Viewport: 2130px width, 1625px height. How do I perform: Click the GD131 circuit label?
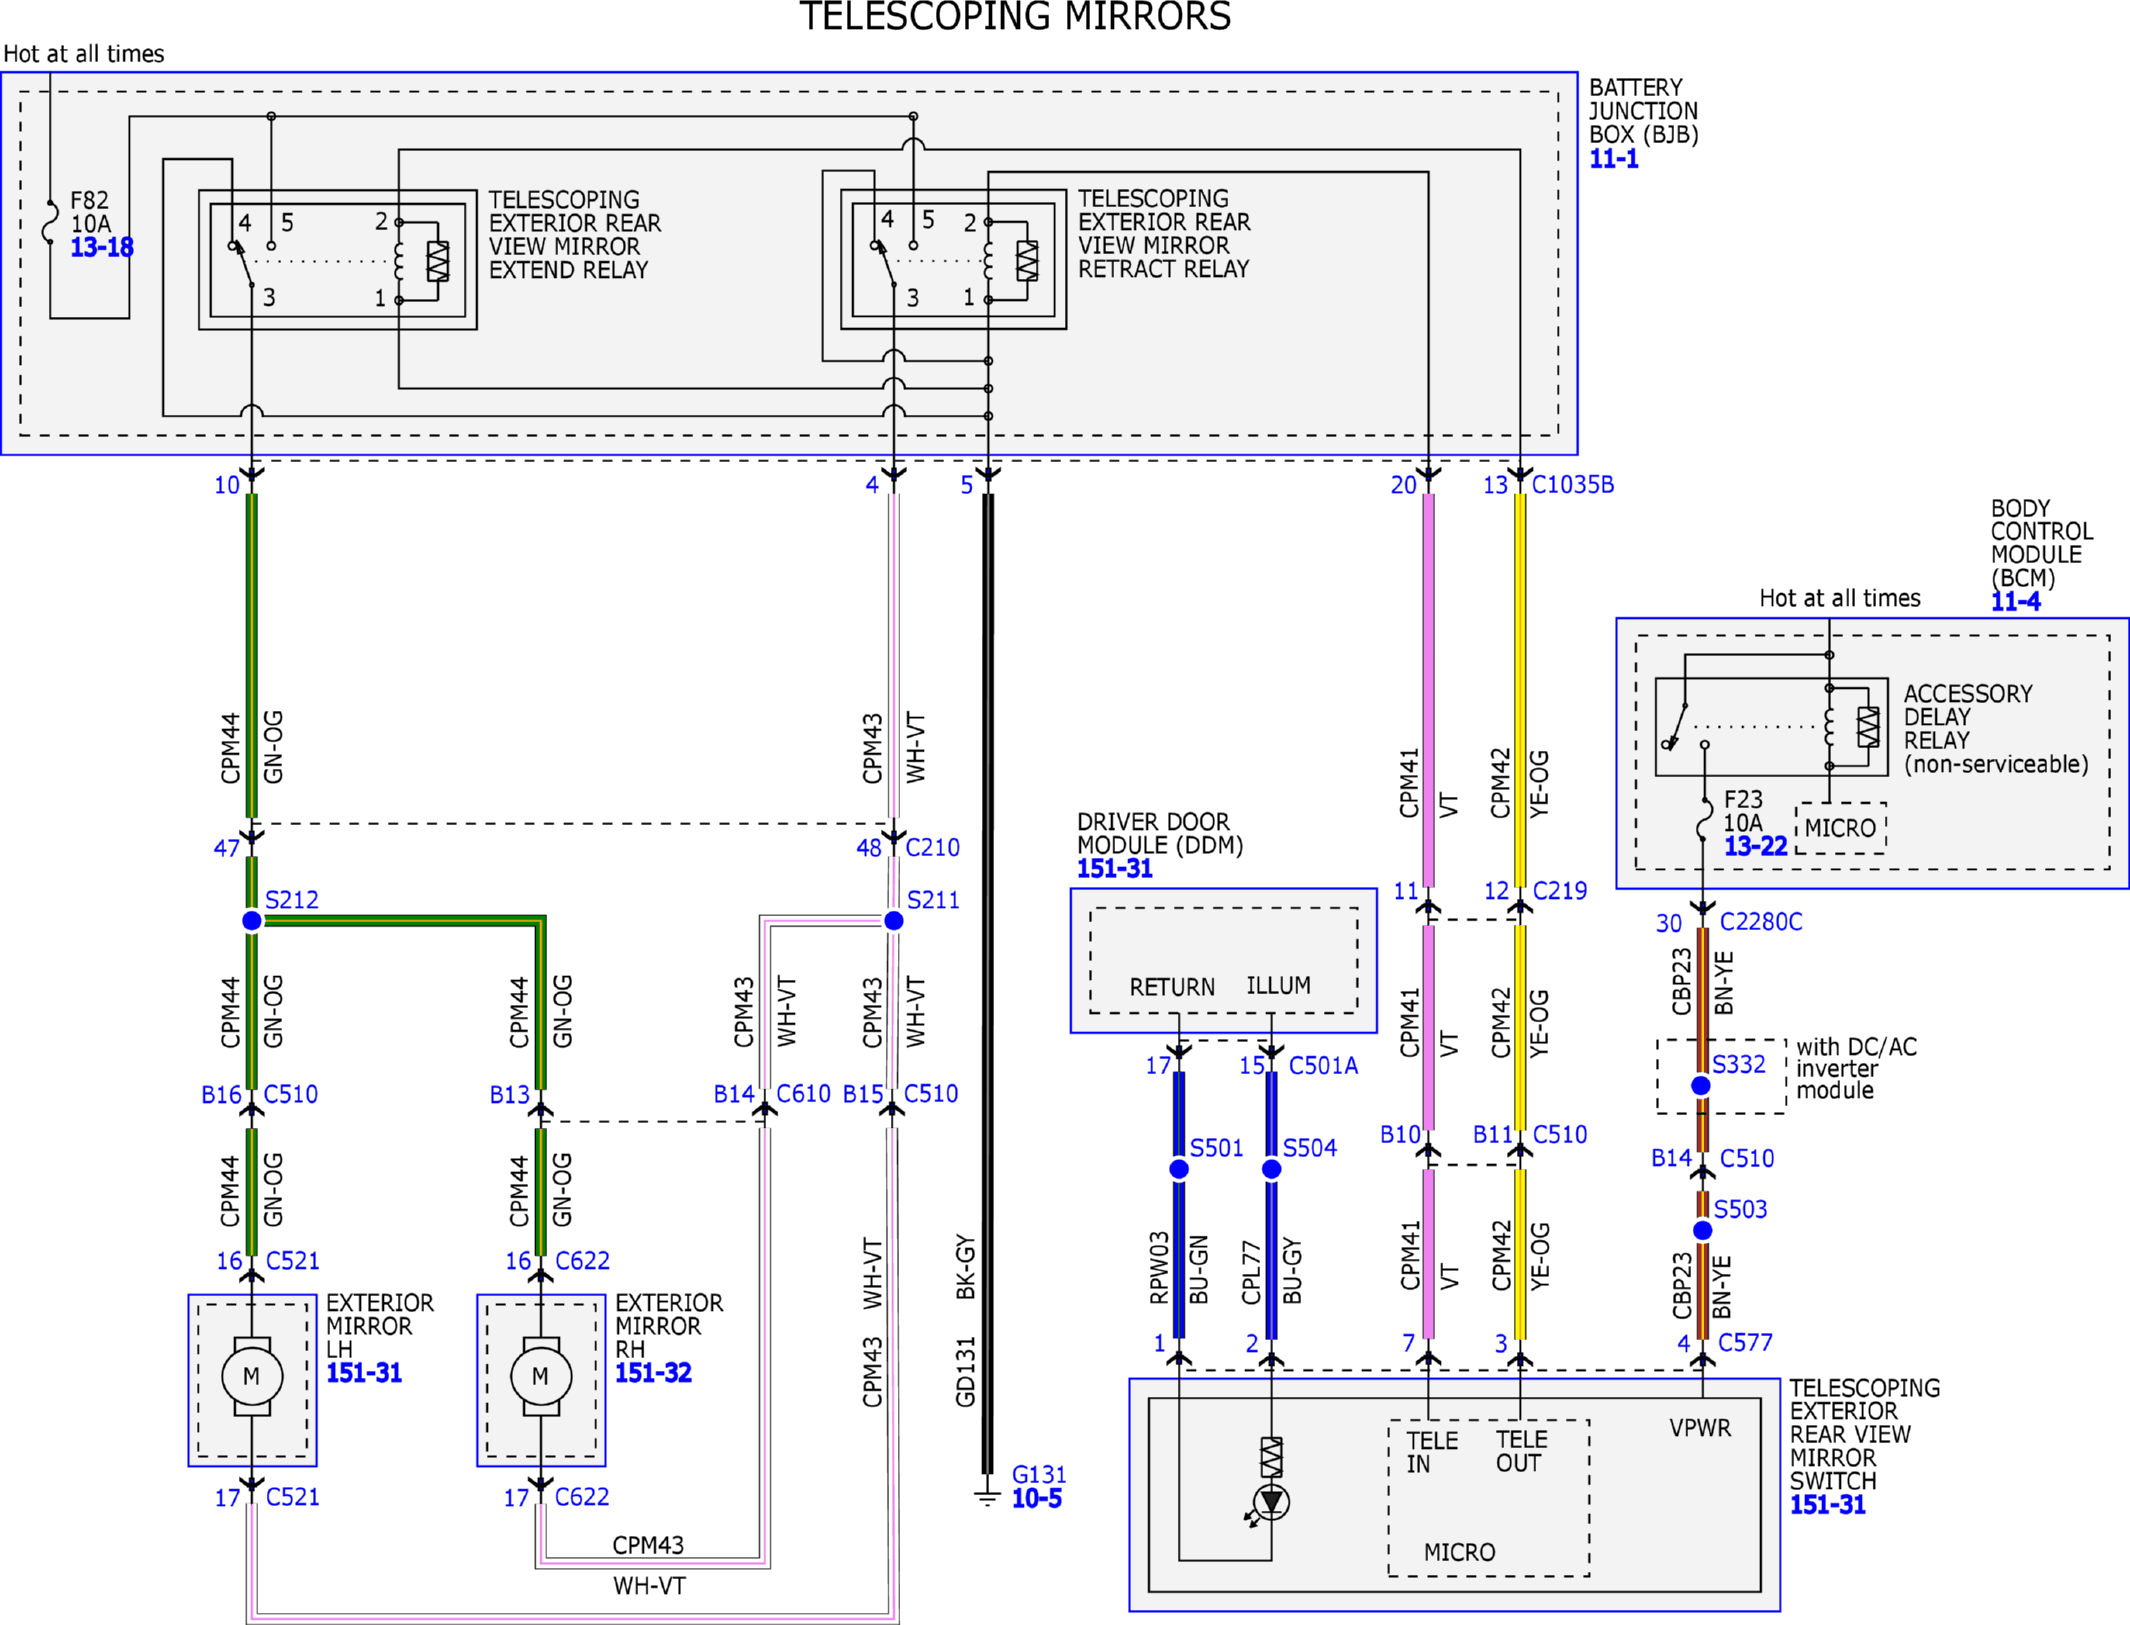coord(965,1372)
